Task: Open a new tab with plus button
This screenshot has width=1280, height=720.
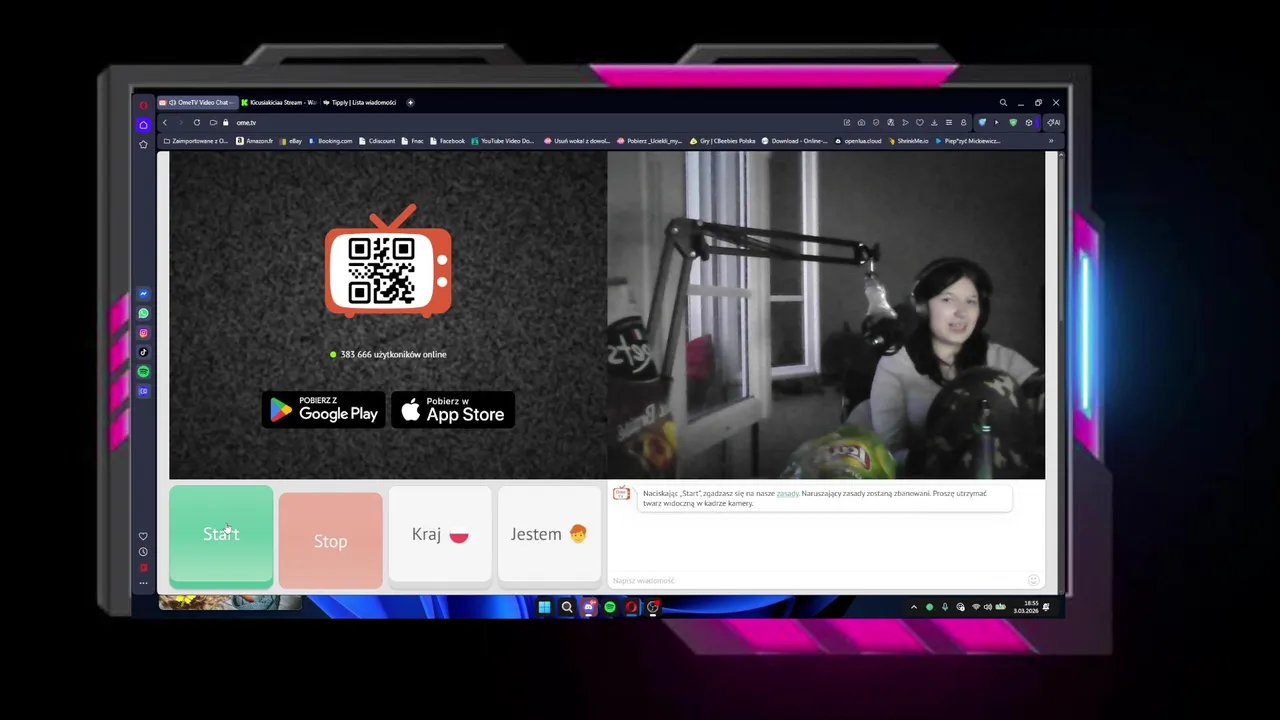Action: point(410,102)
